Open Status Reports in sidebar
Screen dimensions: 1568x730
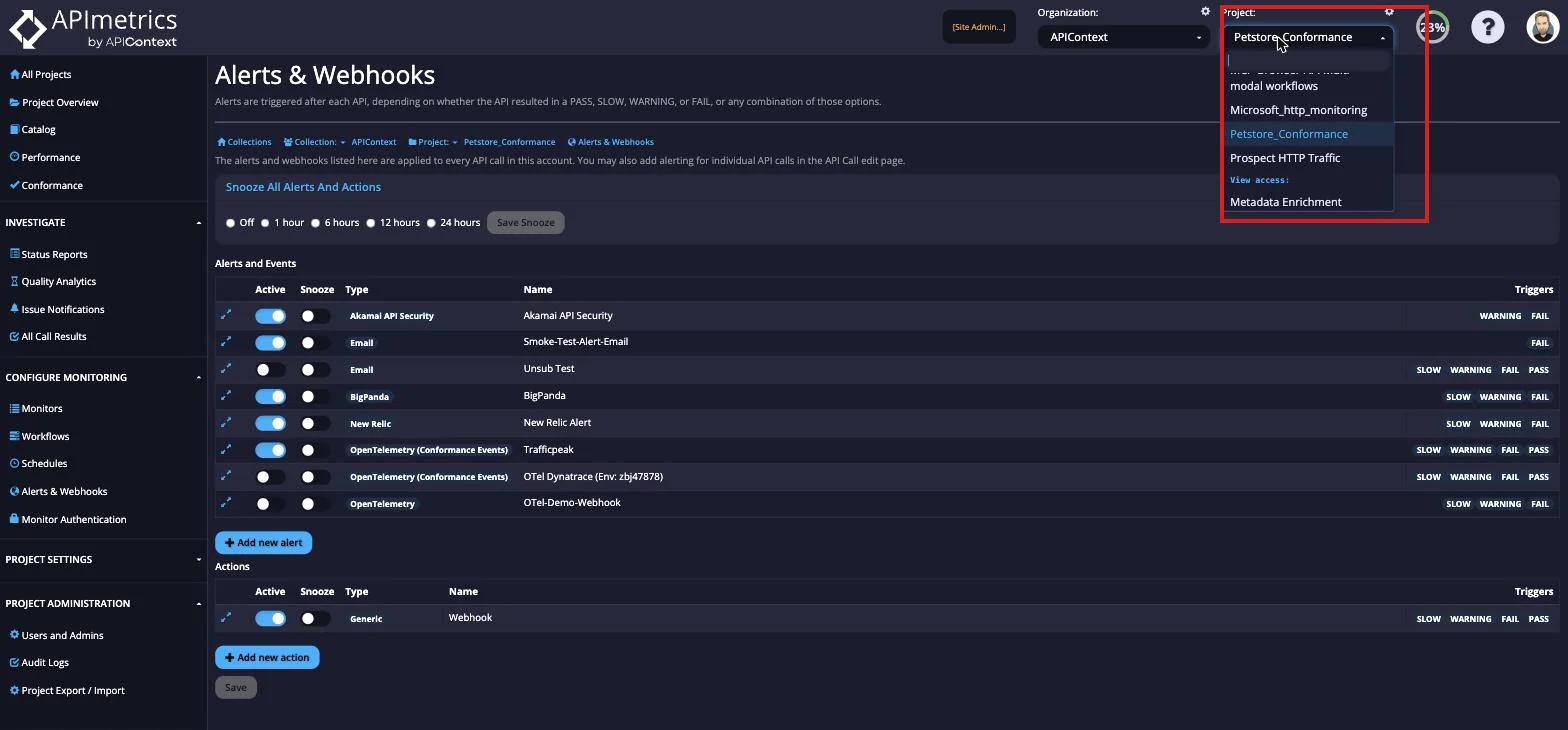pyautogui.click(x=48, y=254)
